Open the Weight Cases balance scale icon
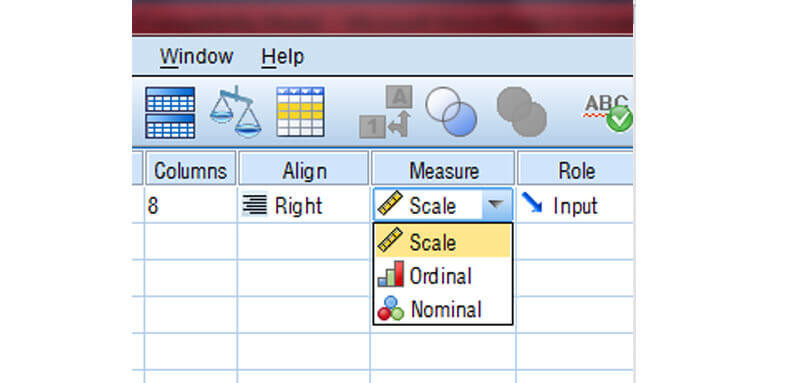800x383 pixels. [x=235, y=112]
